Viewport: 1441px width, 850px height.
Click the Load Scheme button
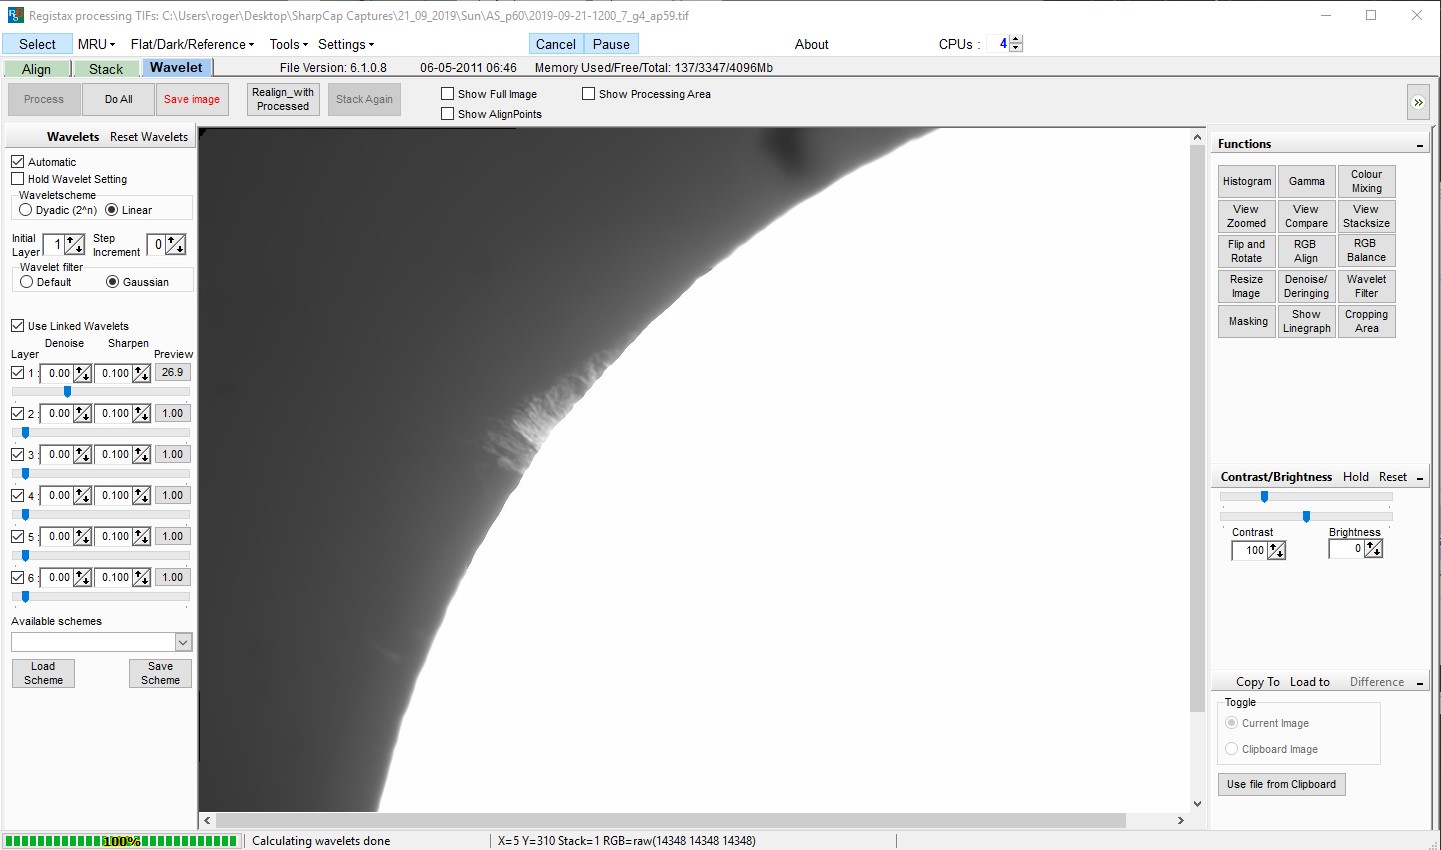click(x=43, y=673)
